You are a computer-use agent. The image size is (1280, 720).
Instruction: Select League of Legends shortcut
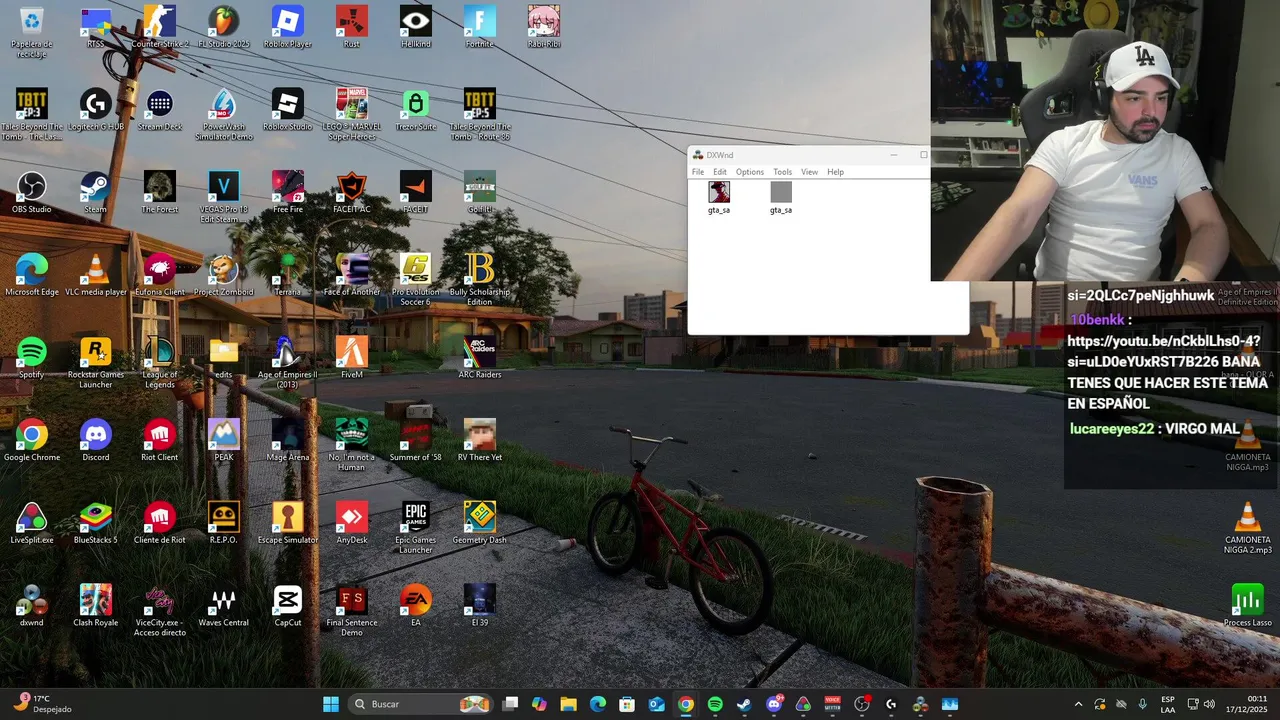(160, 362)
